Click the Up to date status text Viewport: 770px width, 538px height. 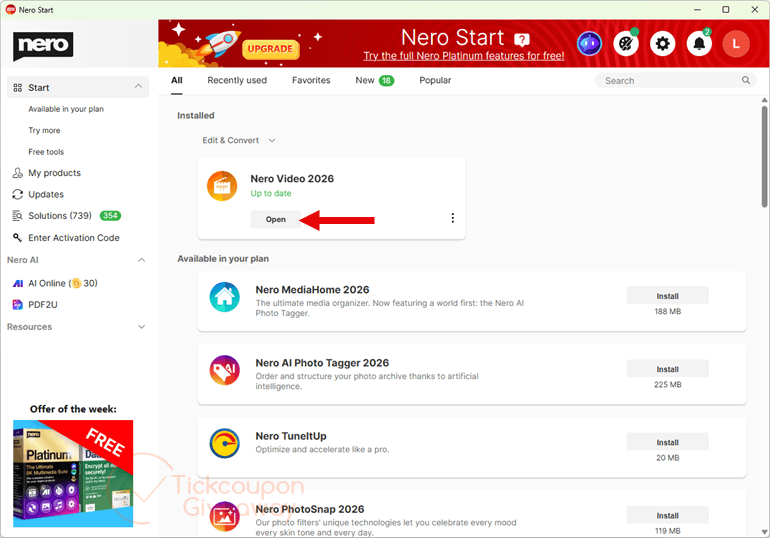point(271,193)
